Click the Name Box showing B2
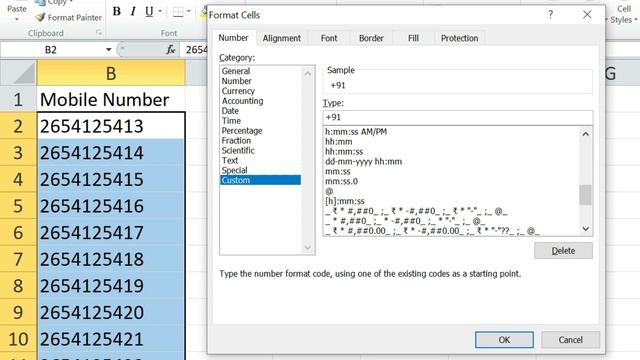Screen dimensions: 640x360 (51, 50)
